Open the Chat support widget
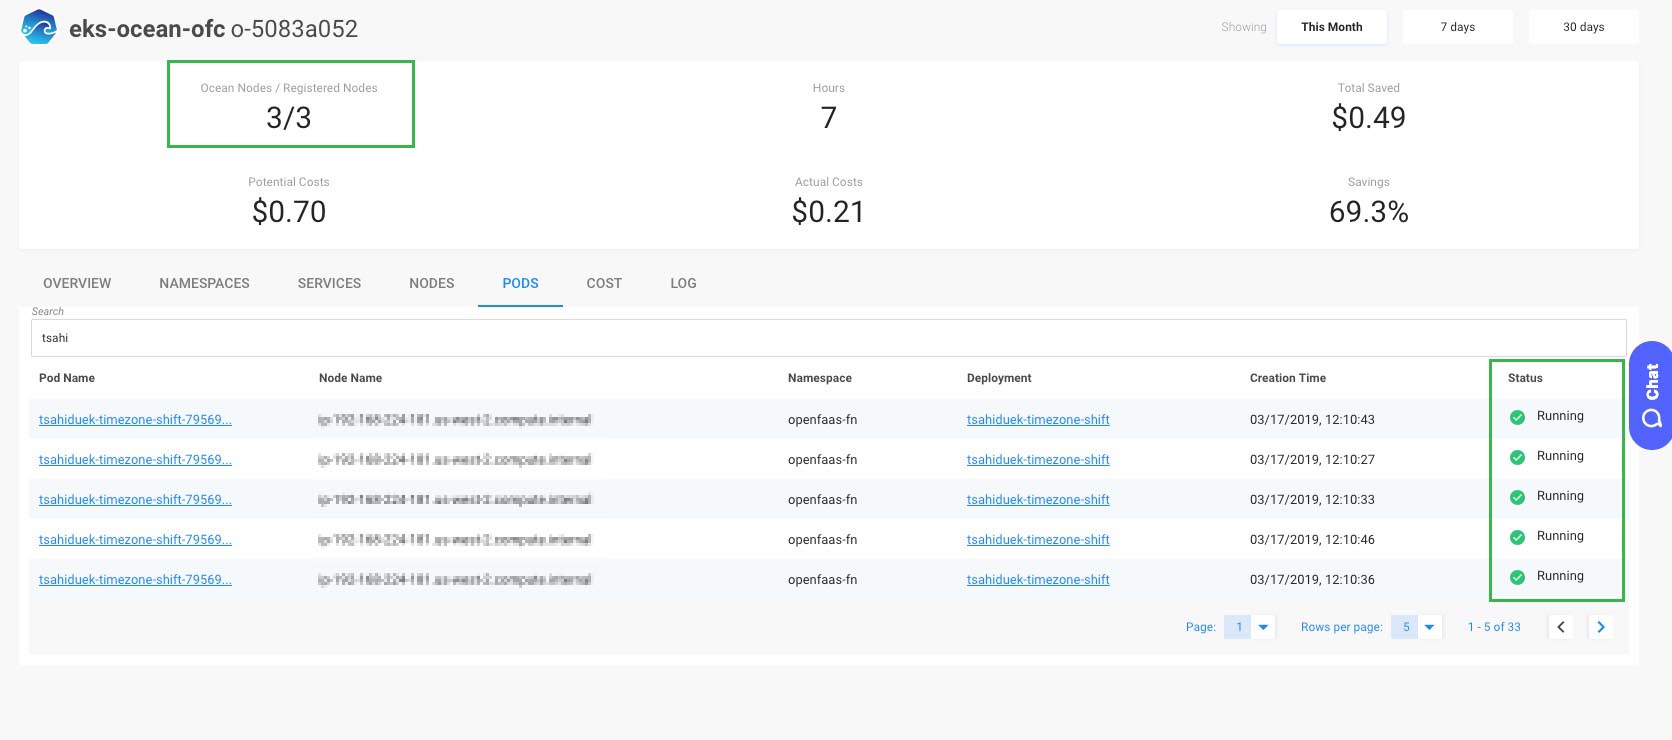The width and height of the screenshot is (1672, 740). coord(1650,395)
